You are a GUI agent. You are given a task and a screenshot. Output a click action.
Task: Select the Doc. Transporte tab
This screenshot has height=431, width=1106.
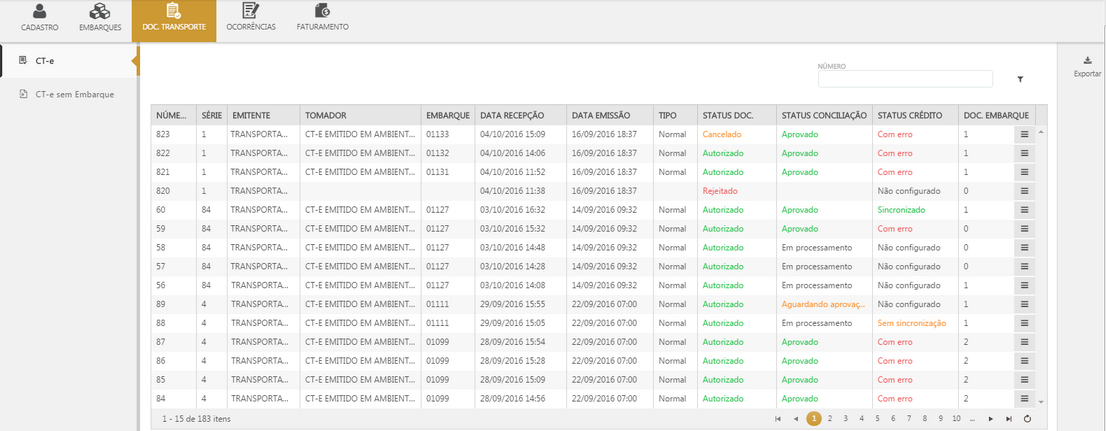coord(173,18)
